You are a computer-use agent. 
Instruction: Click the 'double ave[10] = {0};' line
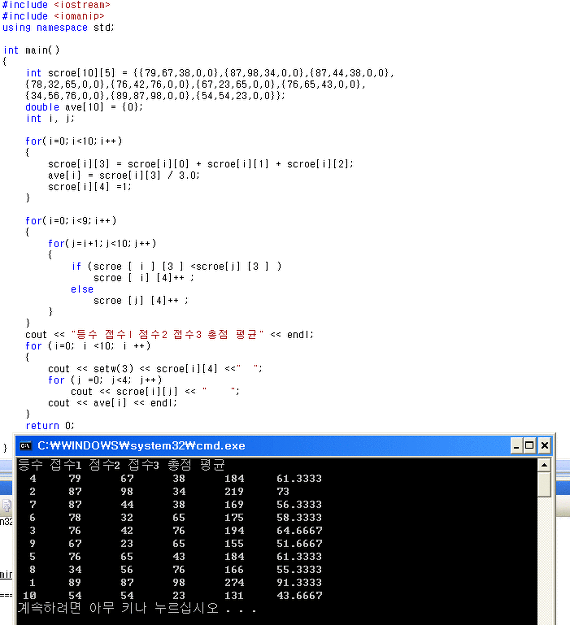click(84, 107)
